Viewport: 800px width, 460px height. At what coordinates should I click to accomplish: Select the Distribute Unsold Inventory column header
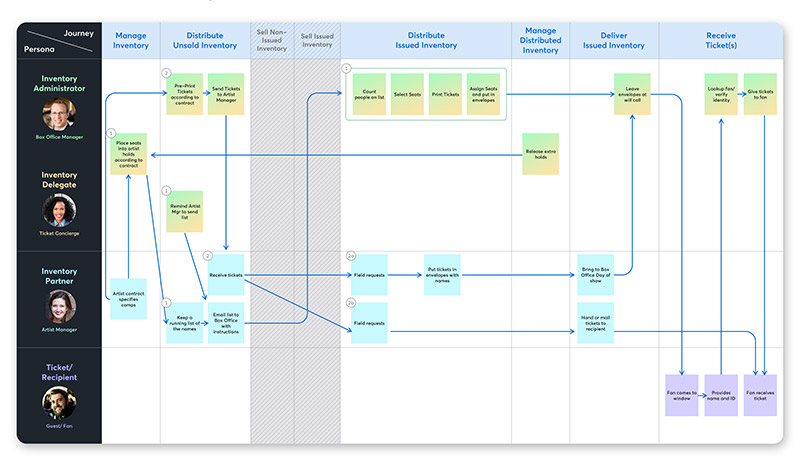tap(205, 40)
